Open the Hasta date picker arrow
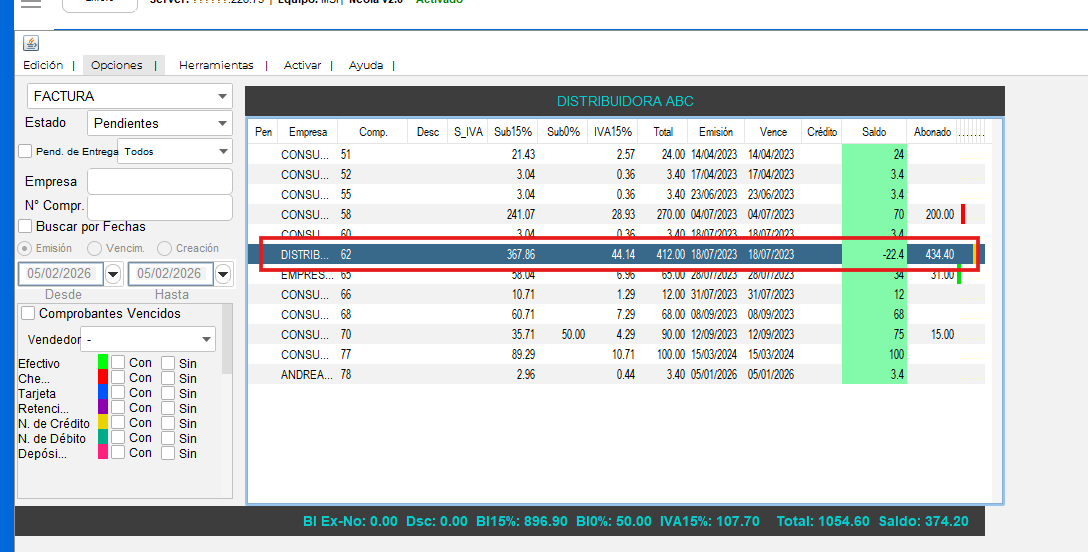The width and height of the screenshot is (1088, 552). point(222,274)
